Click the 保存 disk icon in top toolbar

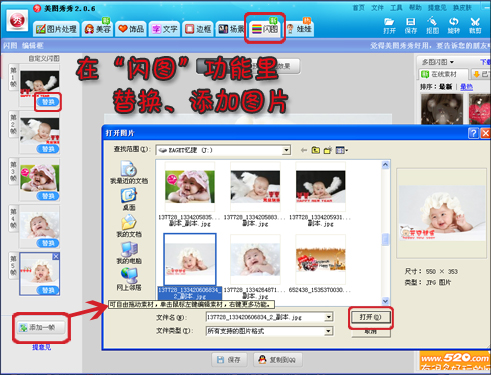pyautogui.click(x=411, y=26)
